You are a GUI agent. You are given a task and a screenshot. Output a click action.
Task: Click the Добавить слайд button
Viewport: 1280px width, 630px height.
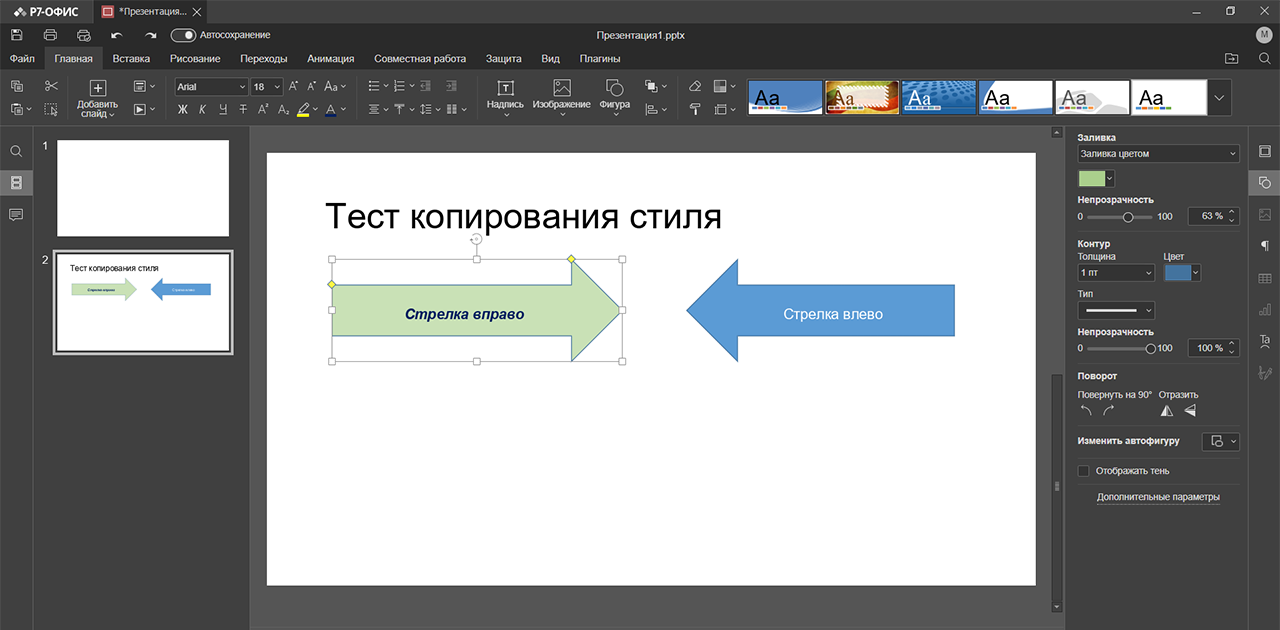pos(97,88)
